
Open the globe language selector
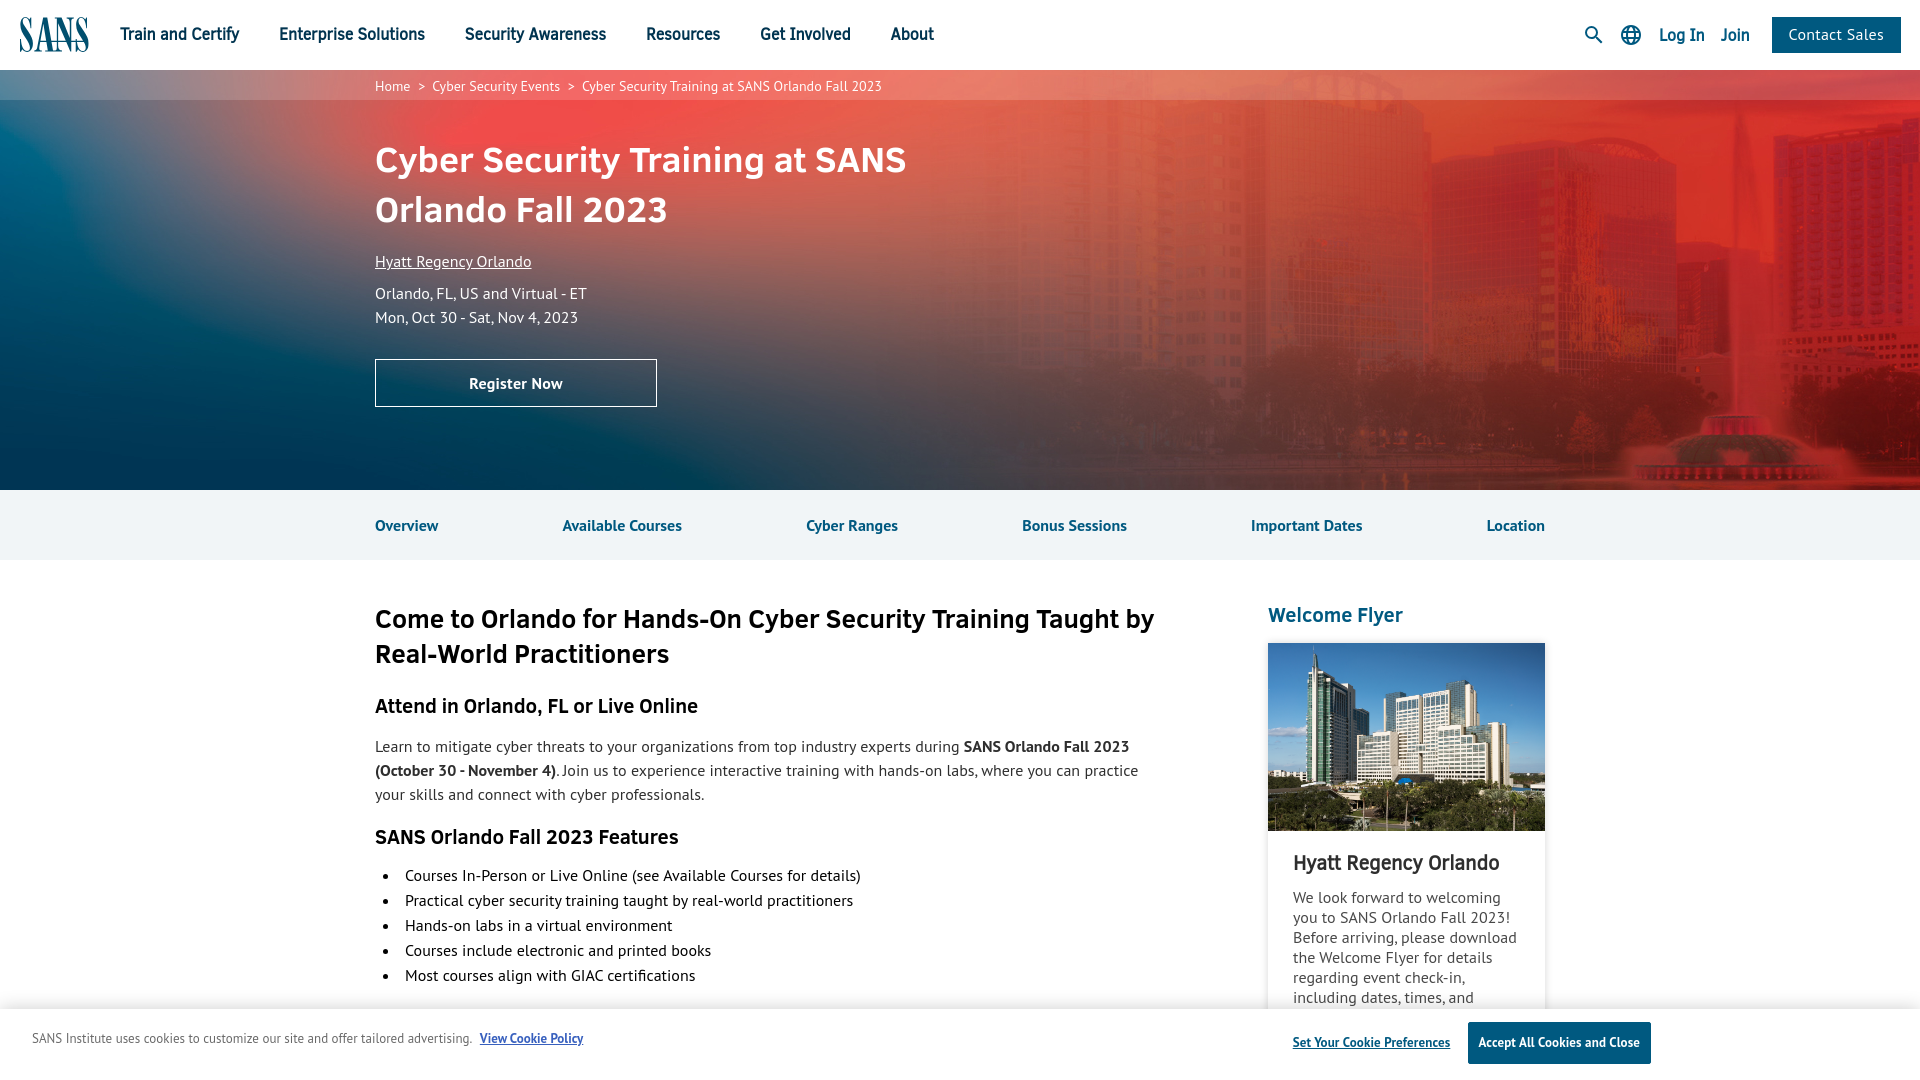[x=1631, y=35]
